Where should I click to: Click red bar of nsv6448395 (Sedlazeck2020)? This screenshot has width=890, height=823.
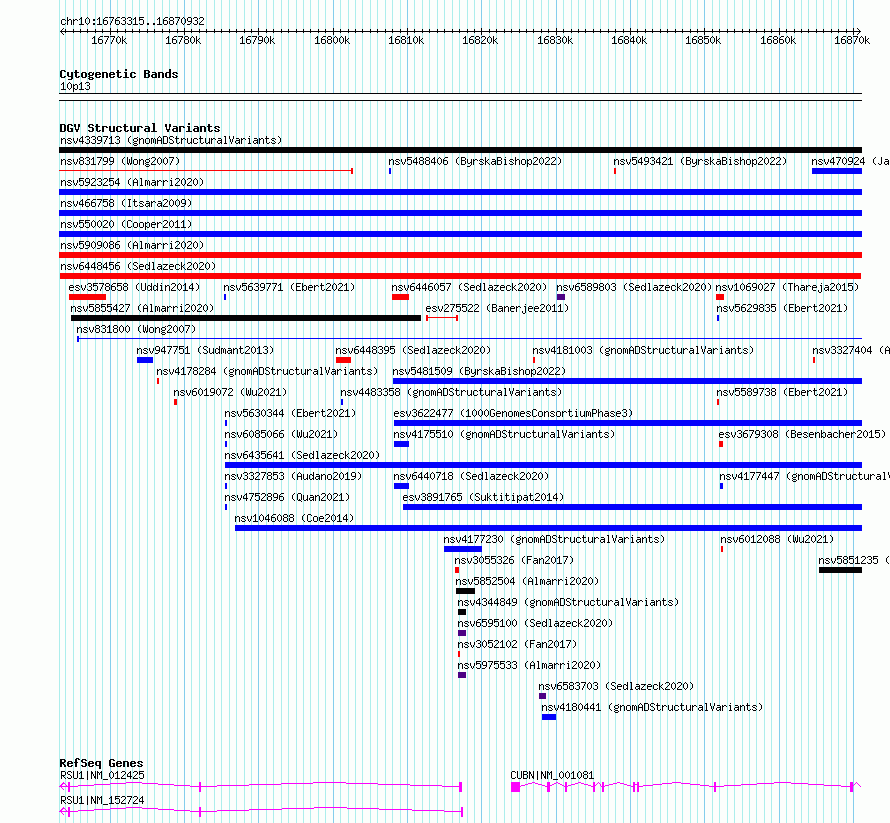343,360
